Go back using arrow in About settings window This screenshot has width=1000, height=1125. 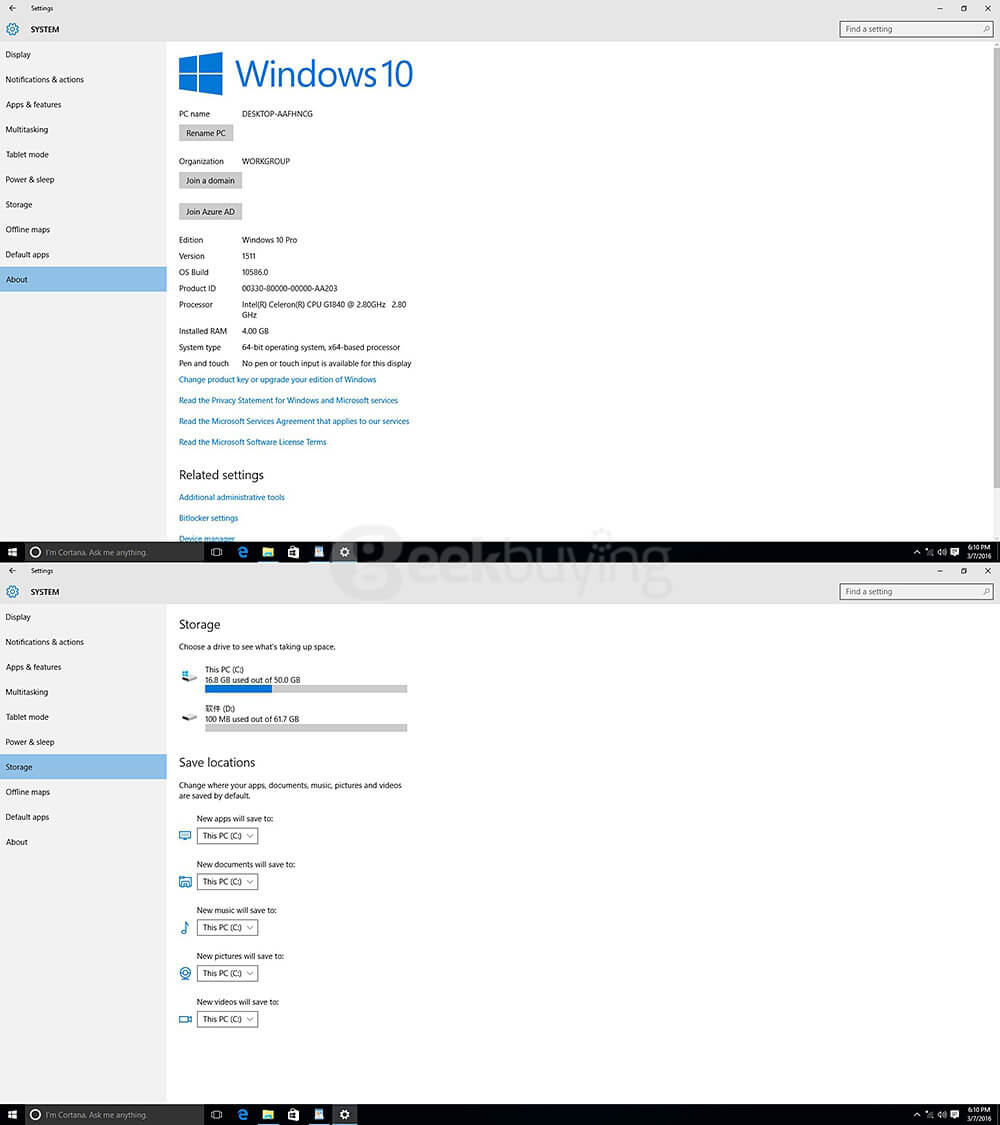tap(12, 8)
